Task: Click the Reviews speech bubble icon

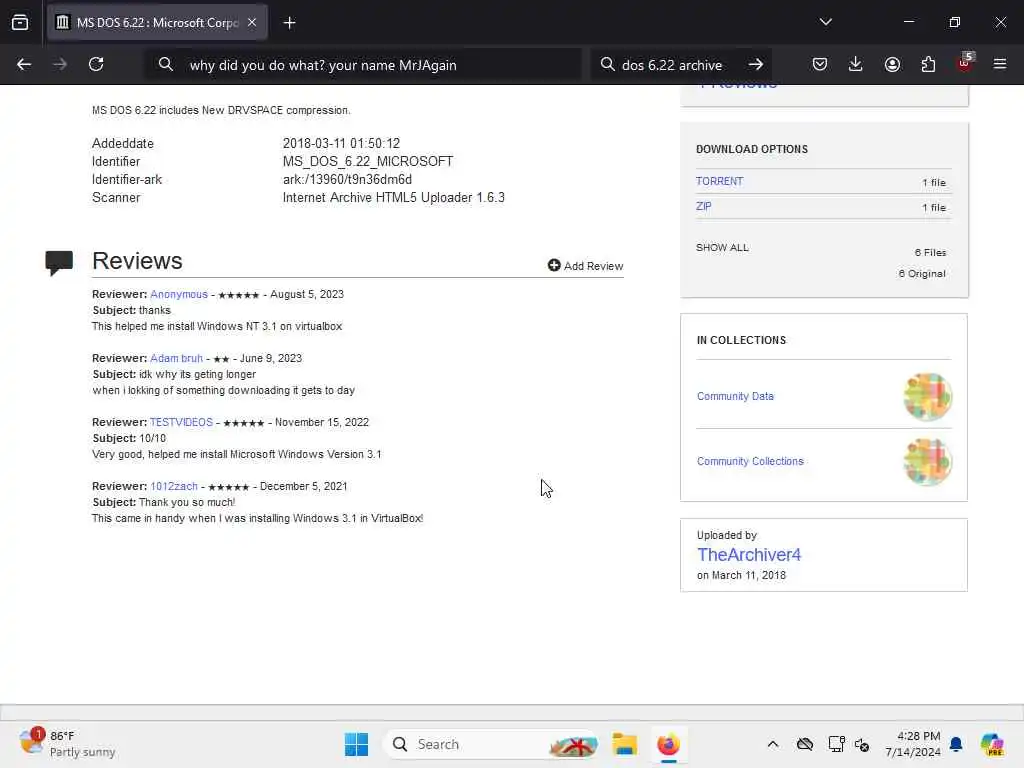Action: click(59, 263)
